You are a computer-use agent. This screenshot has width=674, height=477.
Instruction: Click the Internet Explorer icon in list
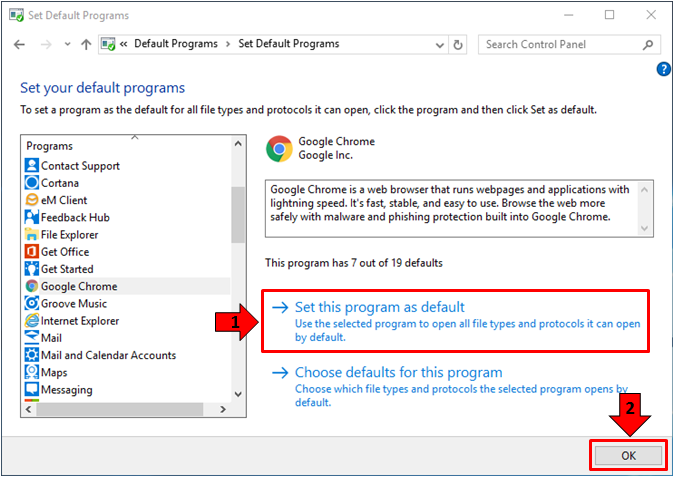[x=32, y=321]
